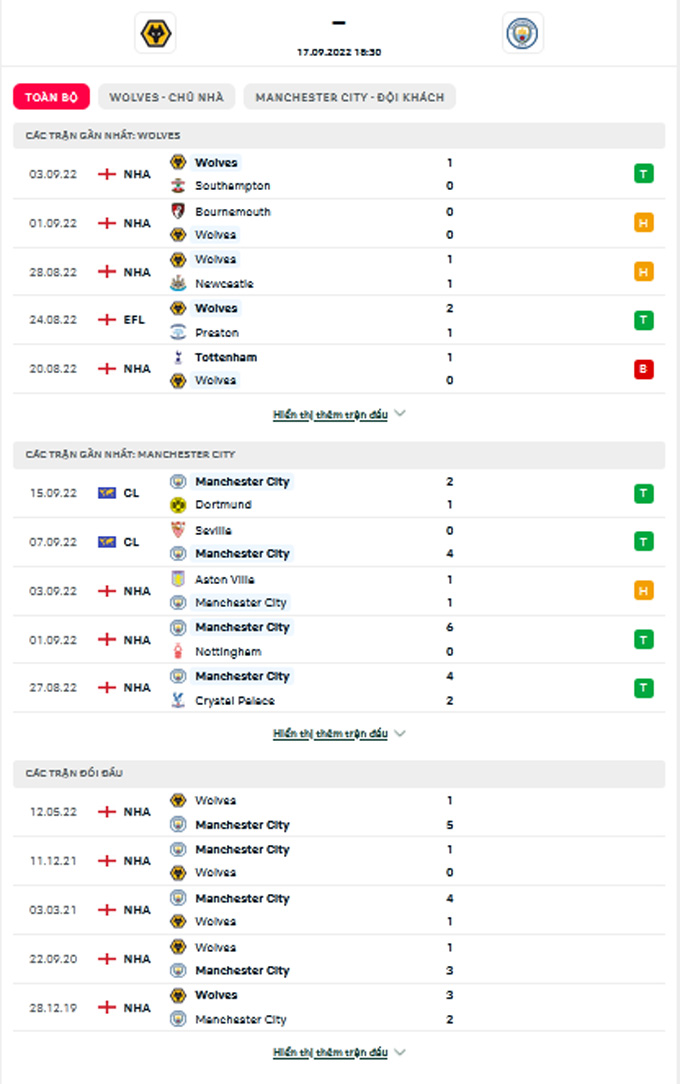Viewport: 680px width, 1084px height.
Task: Click the Aston Villa team crest icon
Action: coord(178,579)
